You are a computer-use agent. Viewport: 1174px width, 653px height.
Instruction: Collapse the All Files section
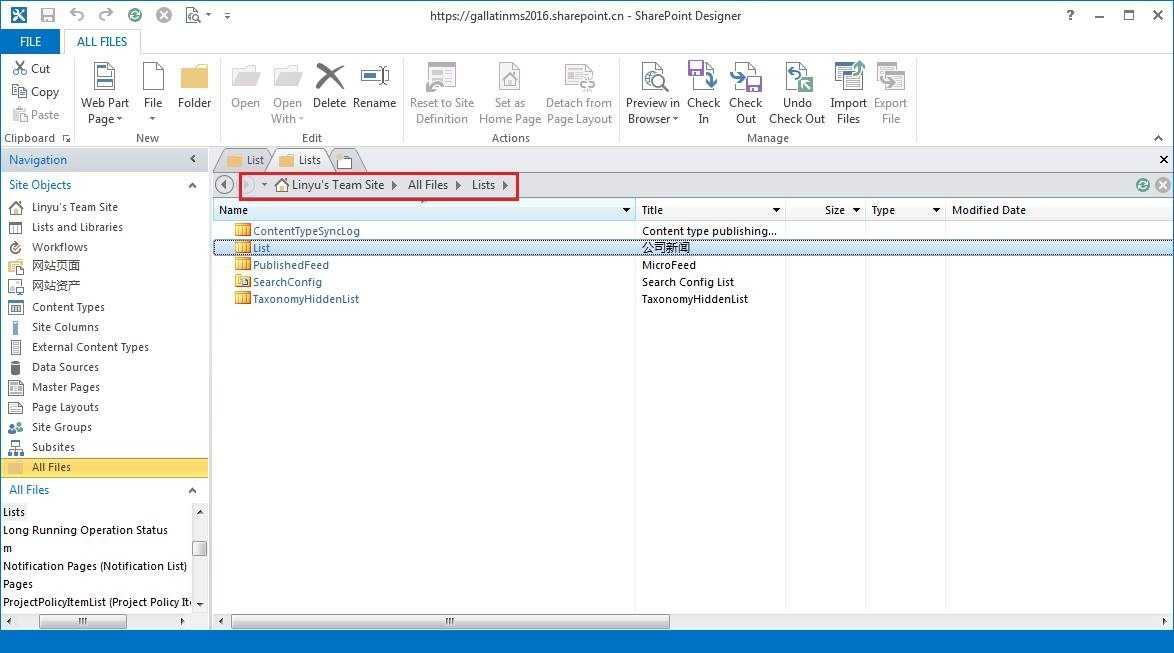[x=192, y=490]
